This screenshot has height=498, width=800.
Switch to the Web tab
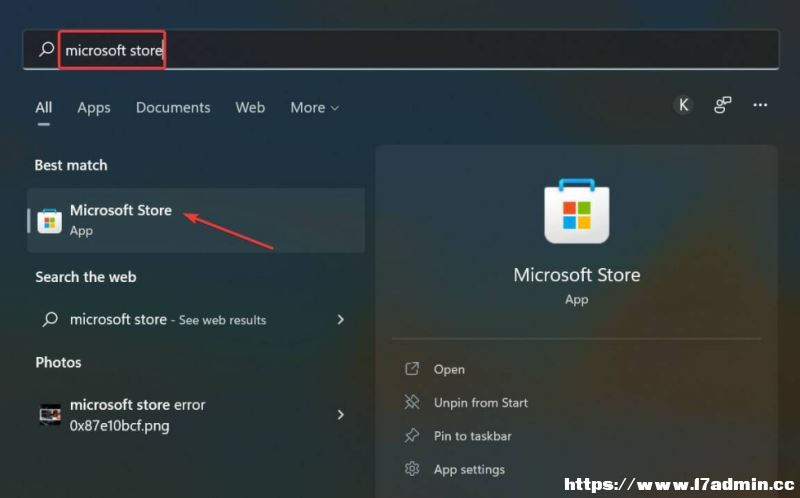250,108
